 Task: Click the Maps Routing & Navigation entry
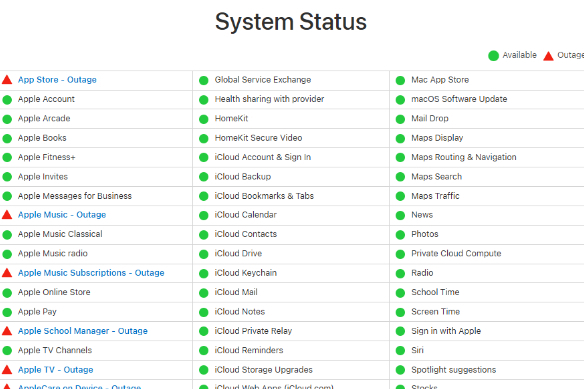464,157
